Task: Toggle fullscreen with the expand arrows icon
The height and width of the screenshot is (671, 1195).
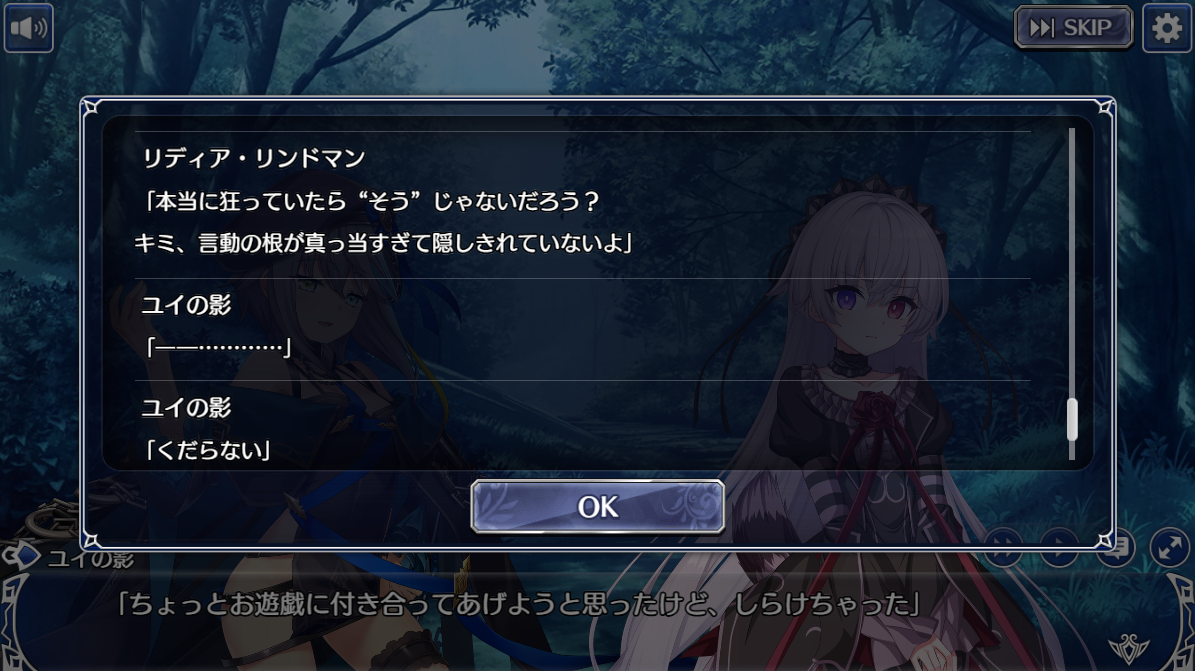Action: (1169, 547)
